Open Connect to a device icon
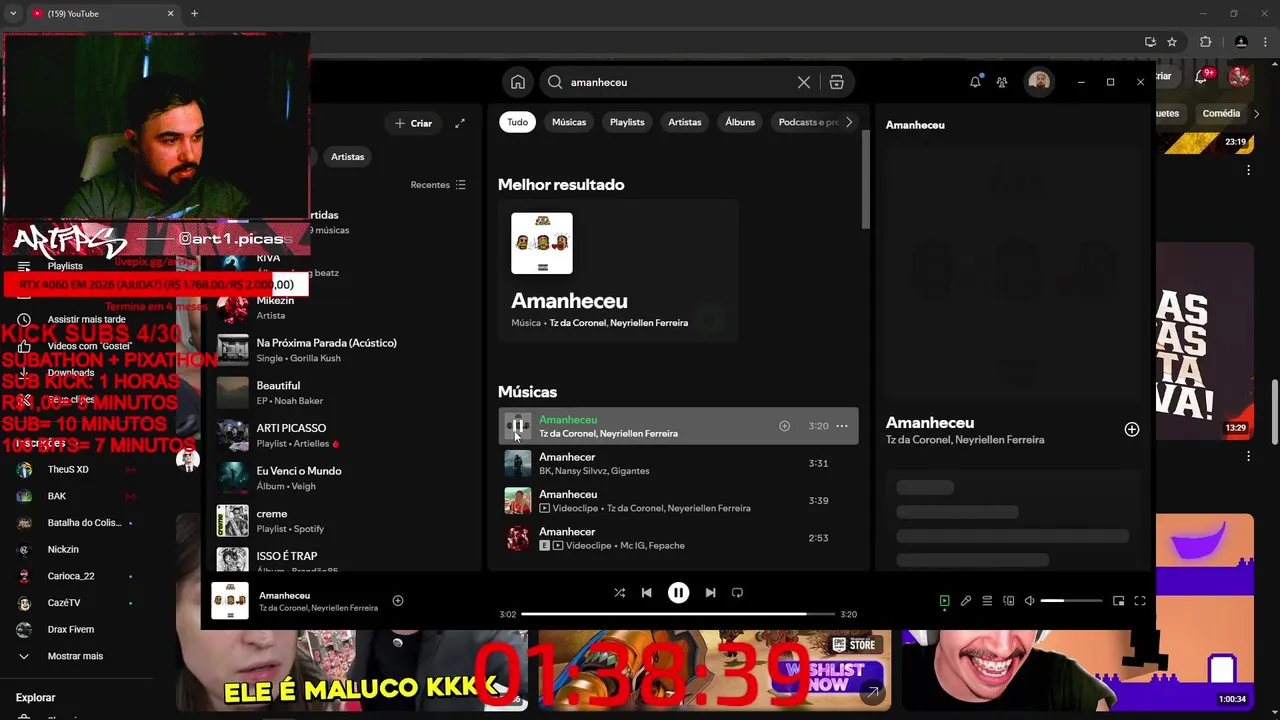Screen dimensions: 1280x720 coord(1008,601)
